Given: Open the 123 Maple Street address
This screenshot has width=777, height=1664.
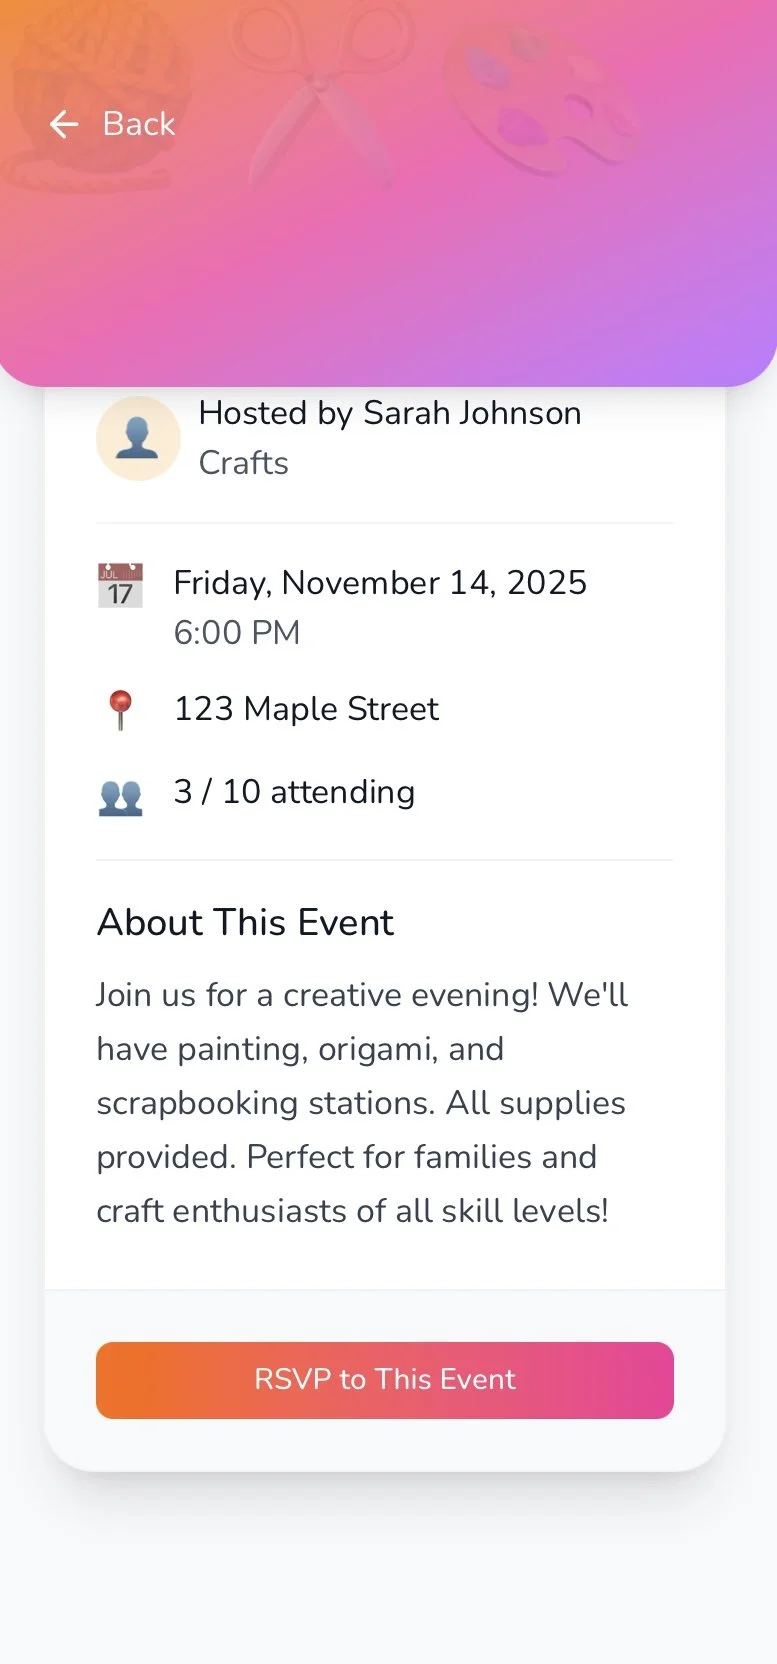Looking at the screenshot, I should [306, 709].
